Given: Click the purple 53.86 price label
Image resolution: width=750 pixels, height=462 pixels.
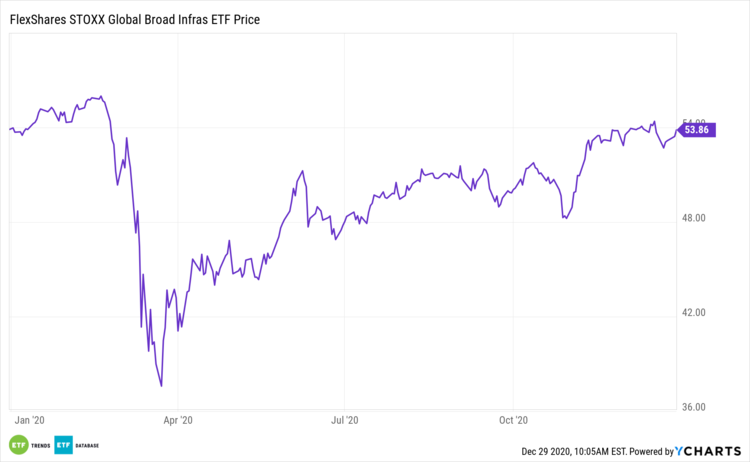Looking at the screenshot, I should [697, 129].
